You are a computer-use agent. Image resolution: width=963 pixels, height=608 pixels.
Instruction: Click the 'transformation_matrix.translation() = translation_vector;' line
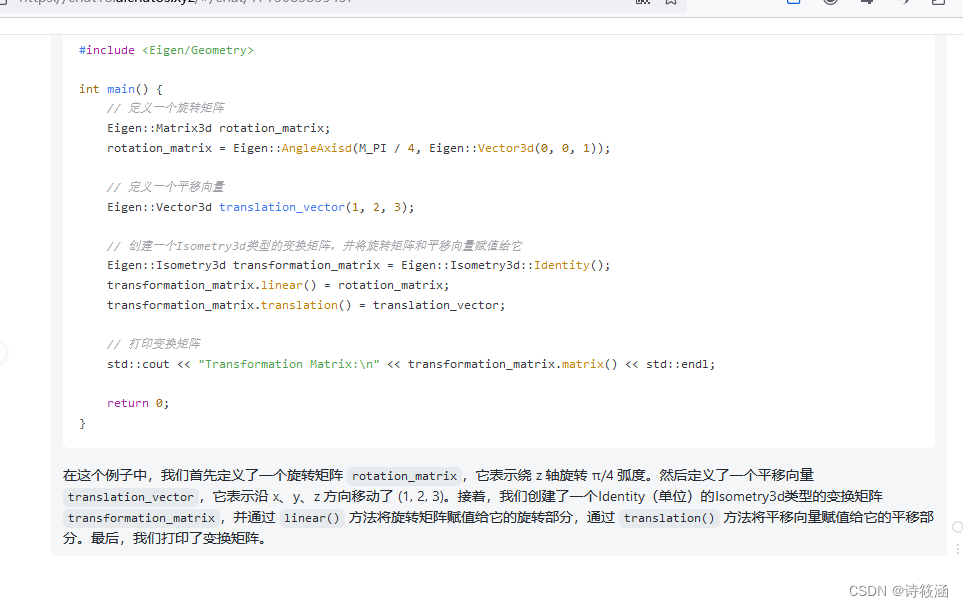tap(306, 305)
